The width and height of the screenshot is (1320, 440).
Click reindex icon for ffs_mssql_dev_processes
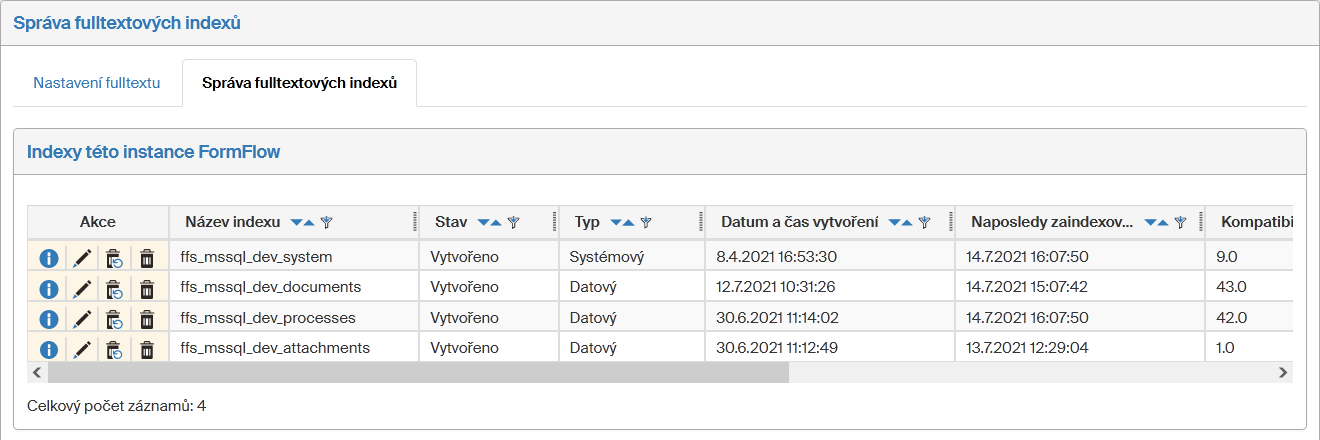114,319
